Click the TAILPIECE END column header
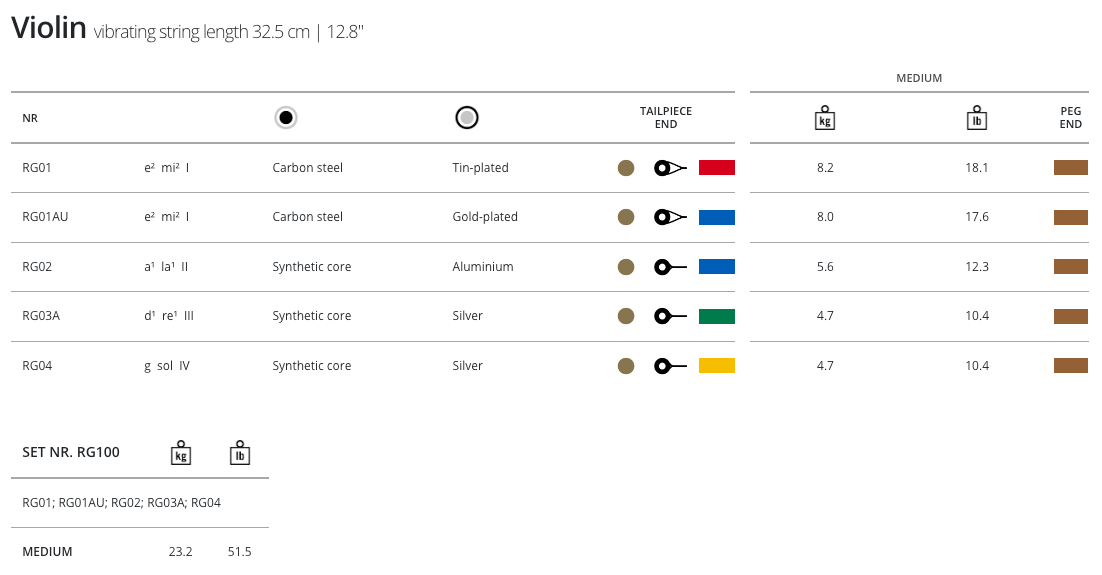Viewport: 1102px width, 575px height. (666, 118)
